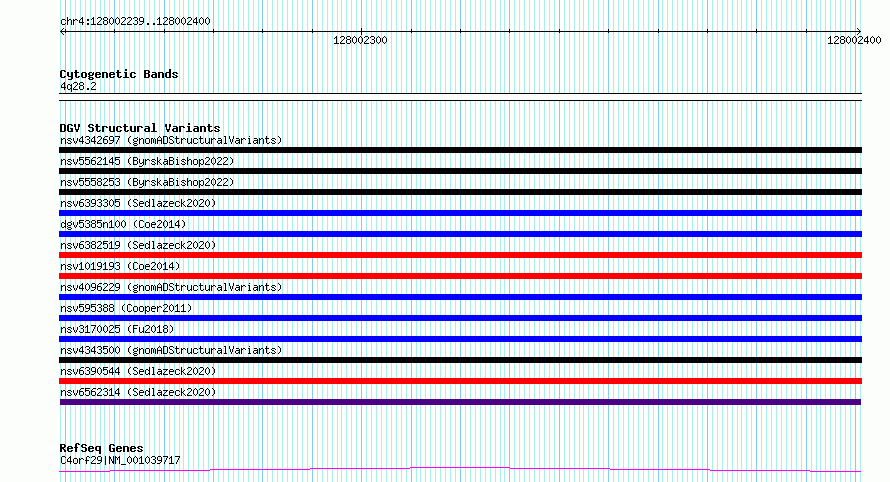The width and height of the screenshot is (890, 482).
Task: Select the DGV Structural Variants track title
Action: pyautogui.click(x=140, y=128)
